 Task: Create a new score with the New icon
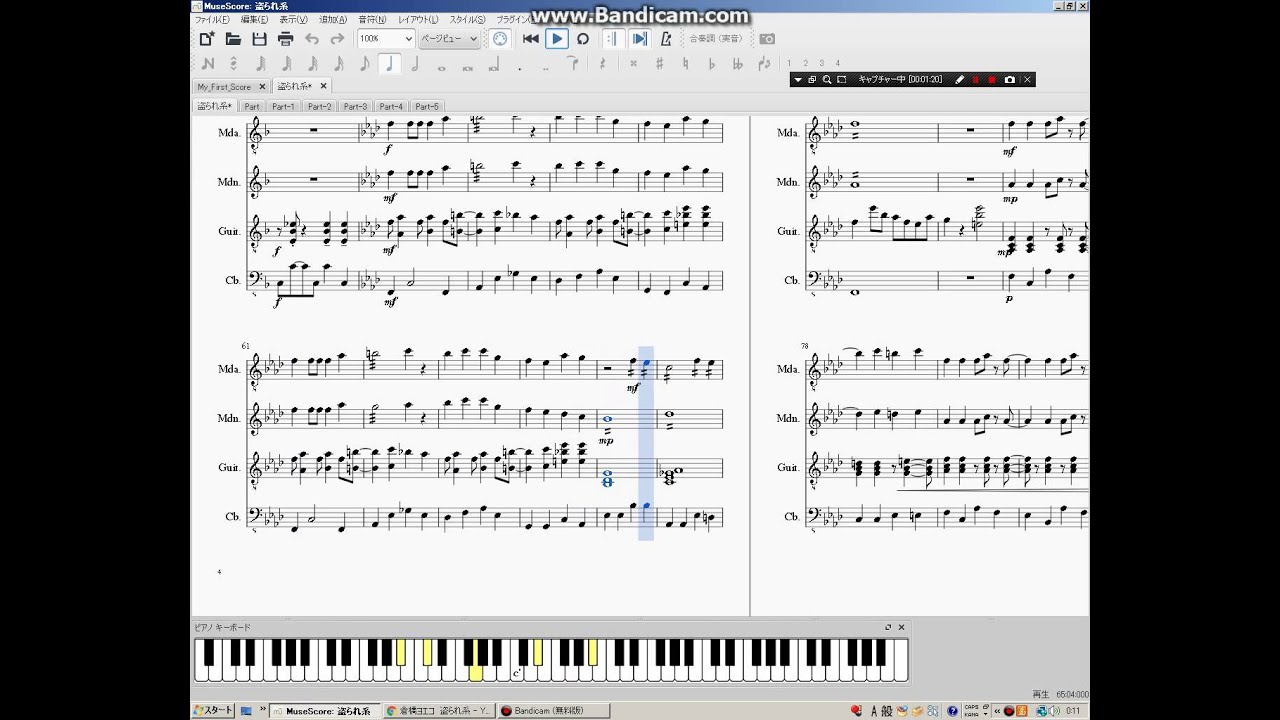pyautogui.click(x=206, y=39)
